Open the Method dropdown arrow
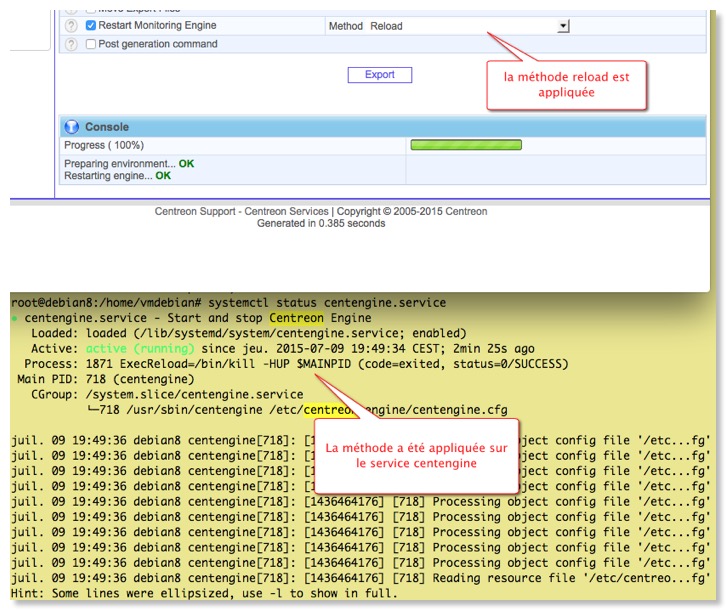 [x=563, y=26]
